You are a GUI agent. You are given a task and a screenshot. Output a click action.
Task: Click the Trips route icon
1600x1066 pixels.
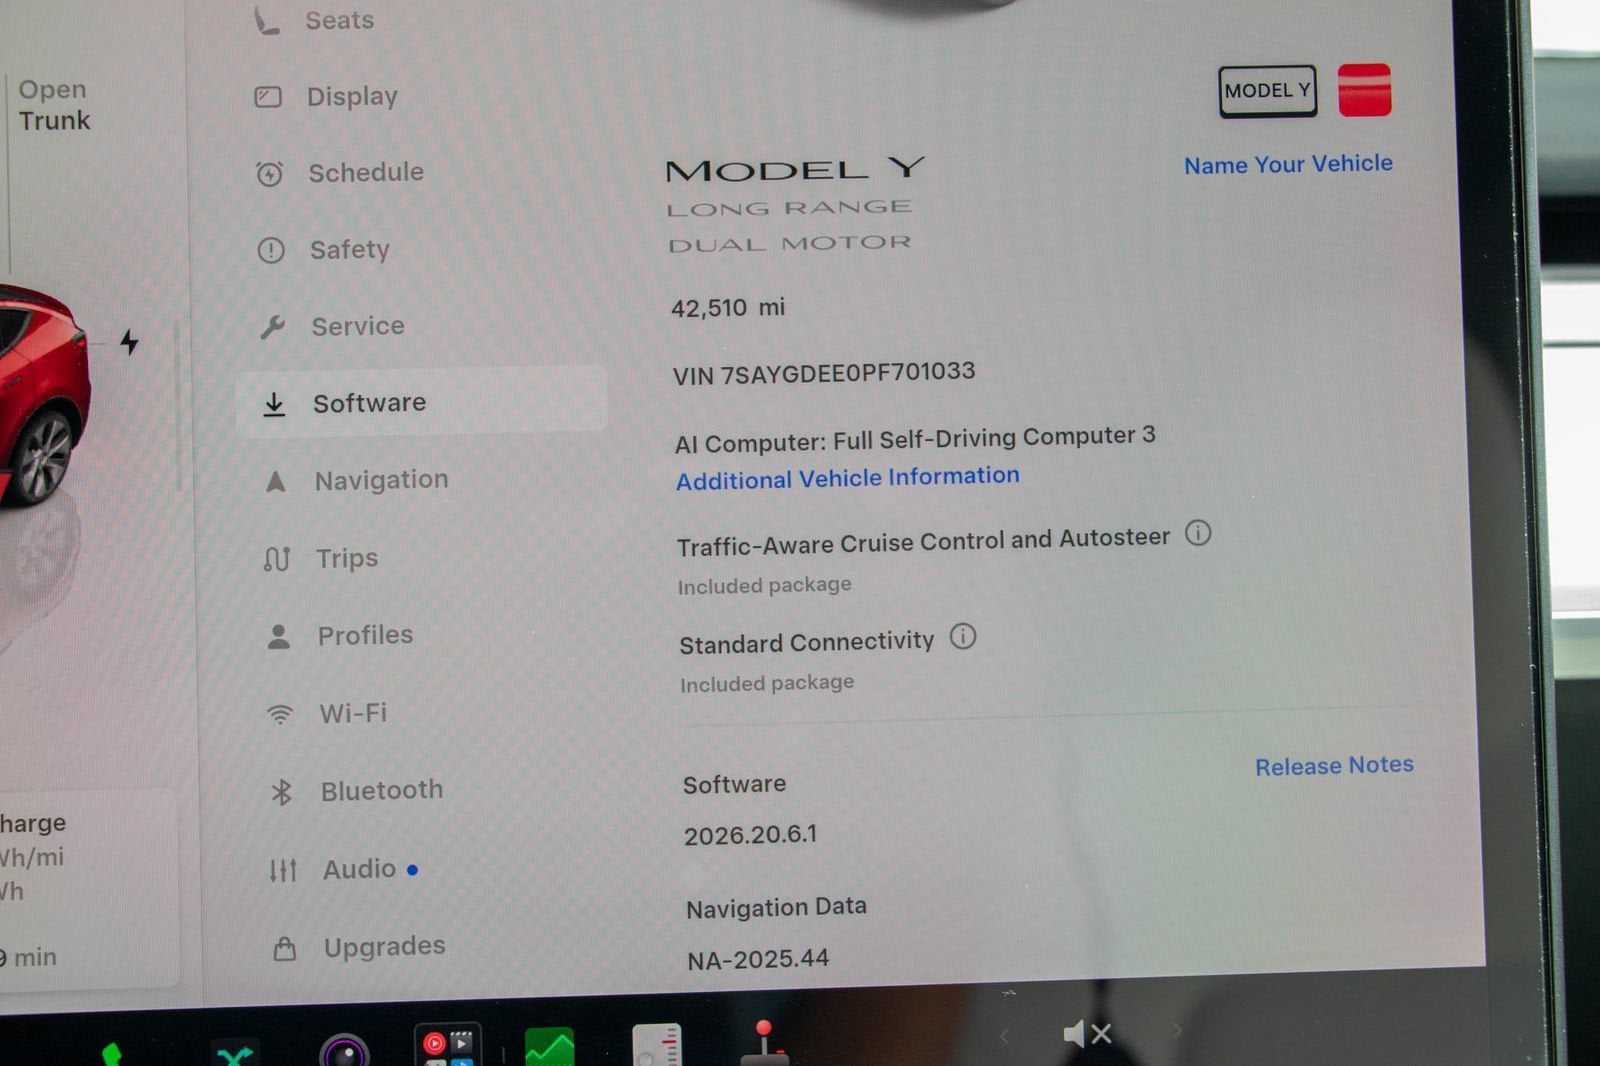point(277,559)
